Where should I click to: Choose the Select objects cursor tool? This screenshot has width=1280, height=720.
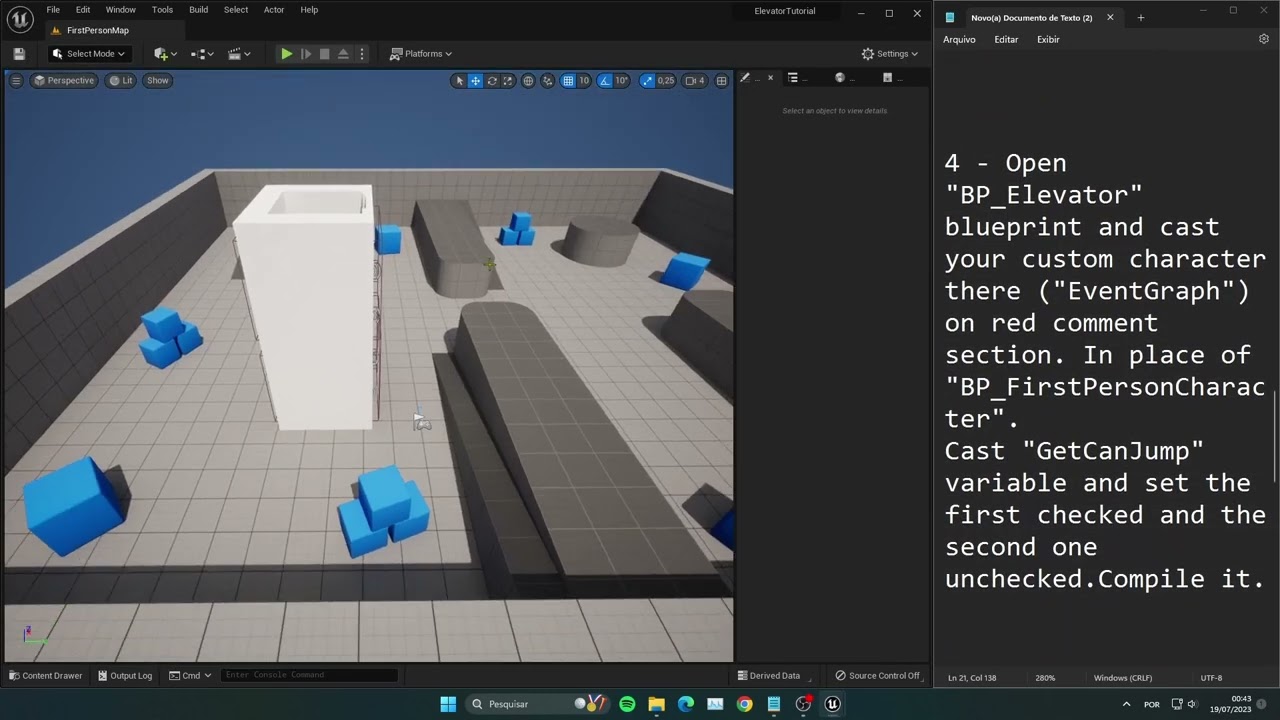[459, 81]
